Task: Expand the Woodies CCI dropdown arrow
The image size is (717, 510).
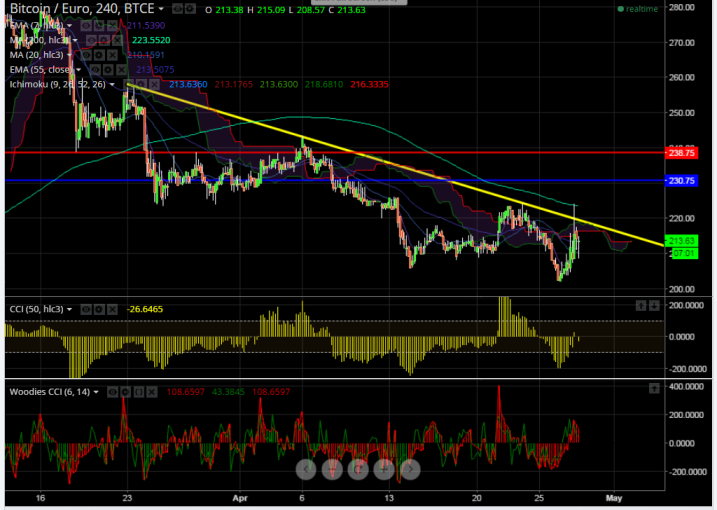Action: click(96, 392)
